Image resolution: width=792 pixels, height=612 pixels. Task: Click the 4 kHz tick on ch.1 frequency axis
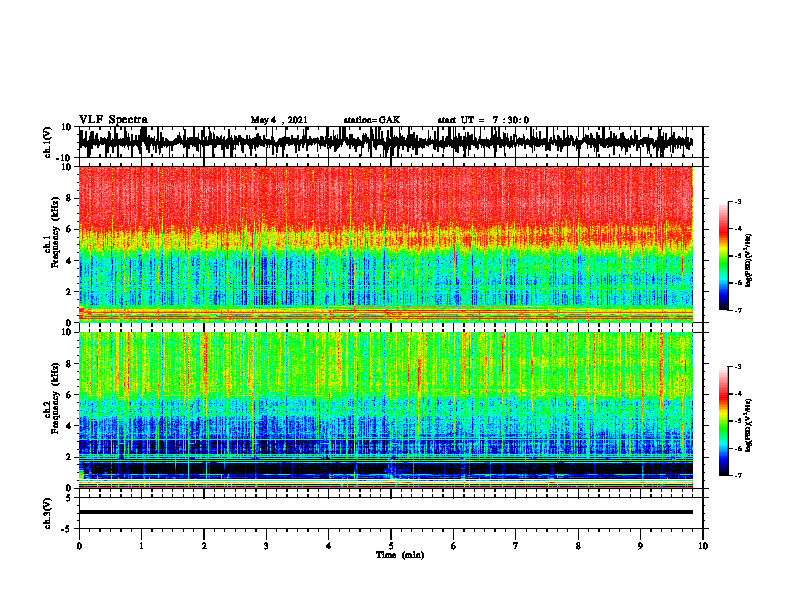click(69, 261)
